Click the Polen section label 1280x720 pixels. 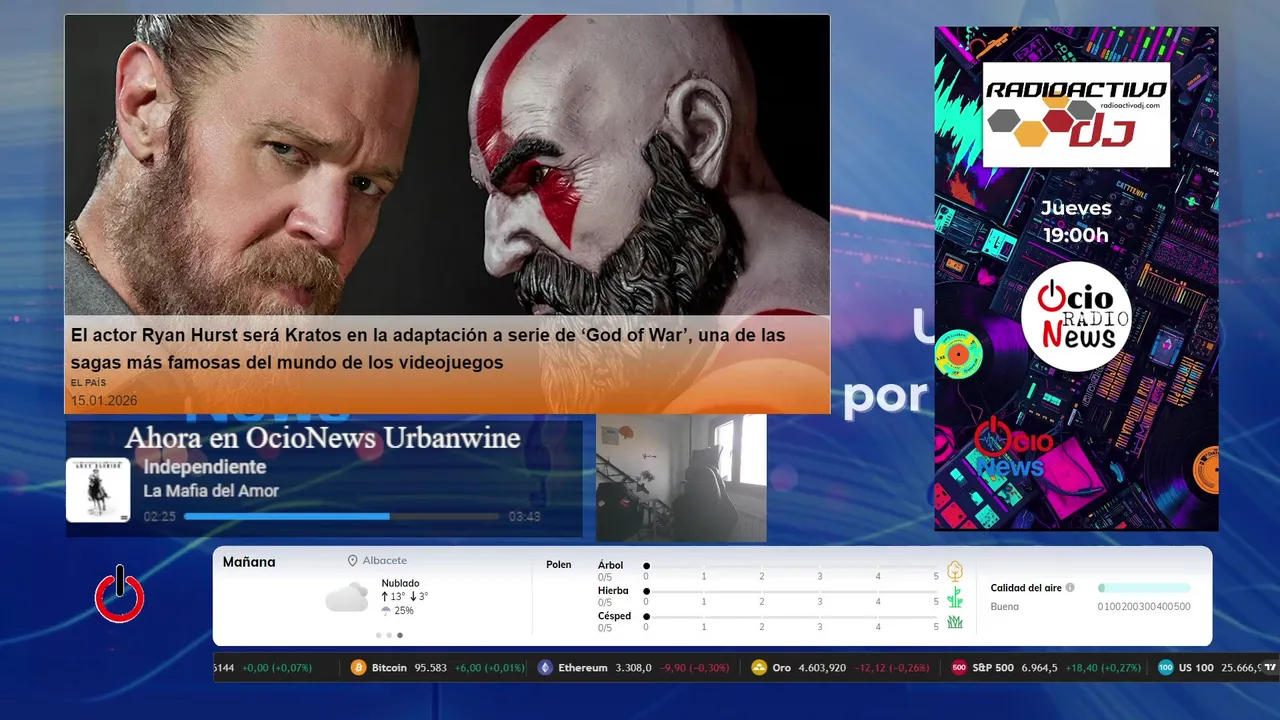[x=559, y=565]
